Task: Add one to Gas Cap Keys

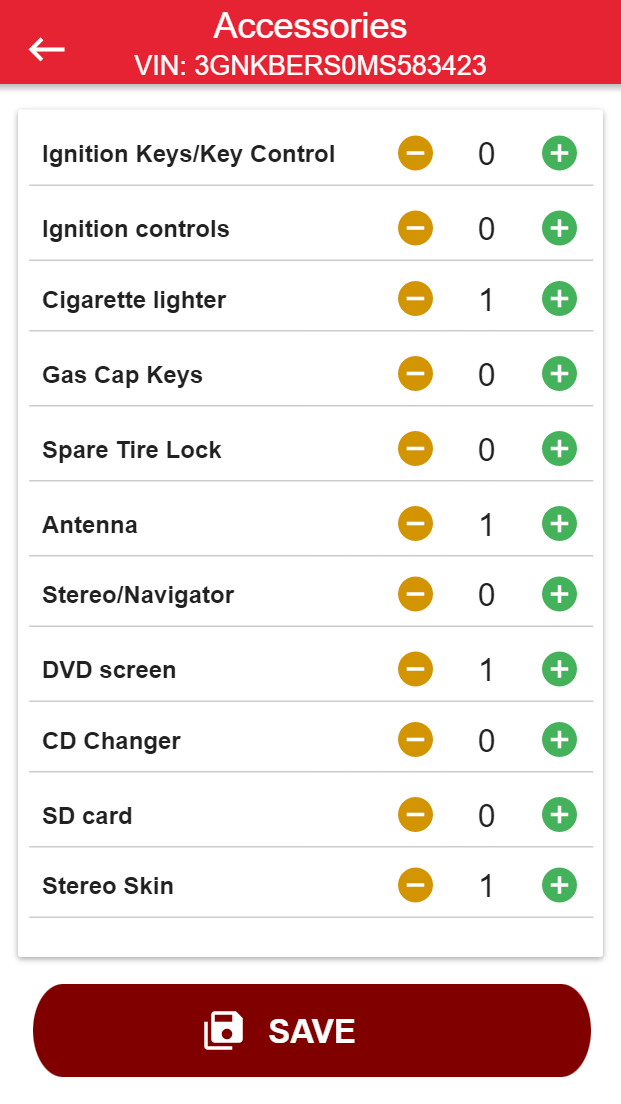Action: click(x=559, y=374)
